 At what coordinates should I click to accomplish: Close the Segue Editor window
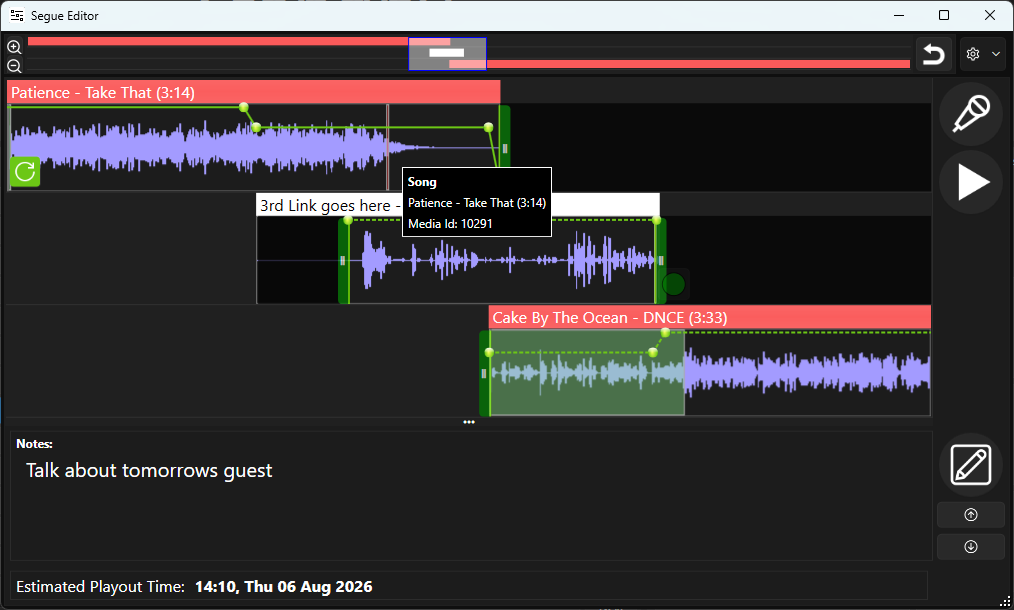[989, 15]
